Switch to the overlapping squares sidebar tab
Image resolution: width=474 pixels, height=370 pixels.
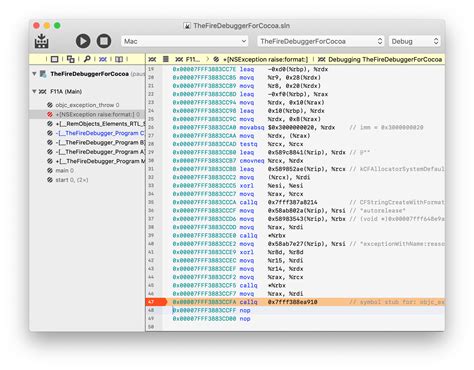(x=70, y=59)
